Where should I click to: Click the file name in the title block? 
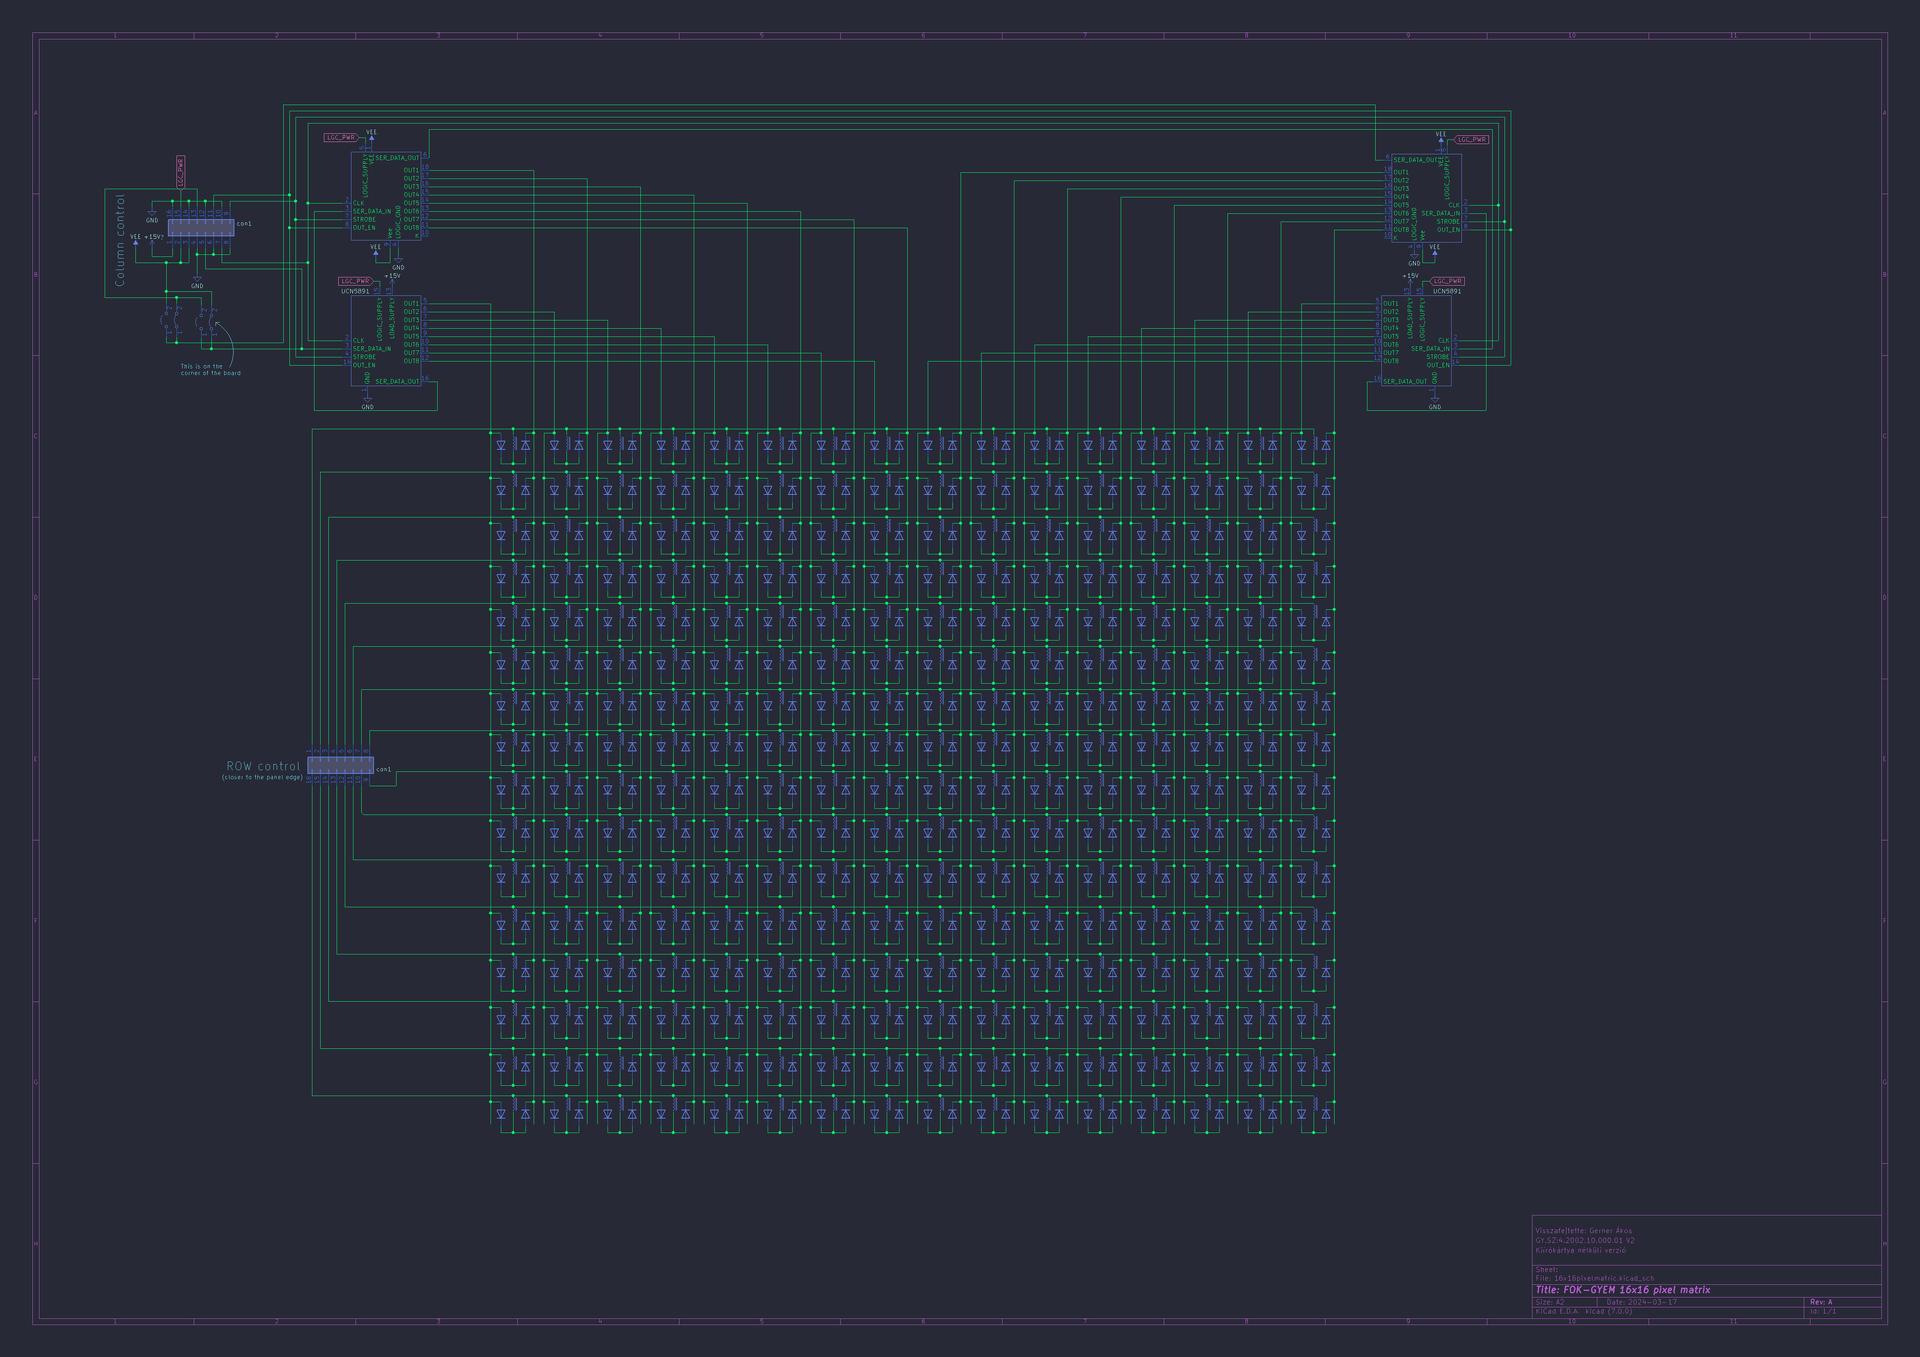pyautogui.click(x=1594, y=1278)
